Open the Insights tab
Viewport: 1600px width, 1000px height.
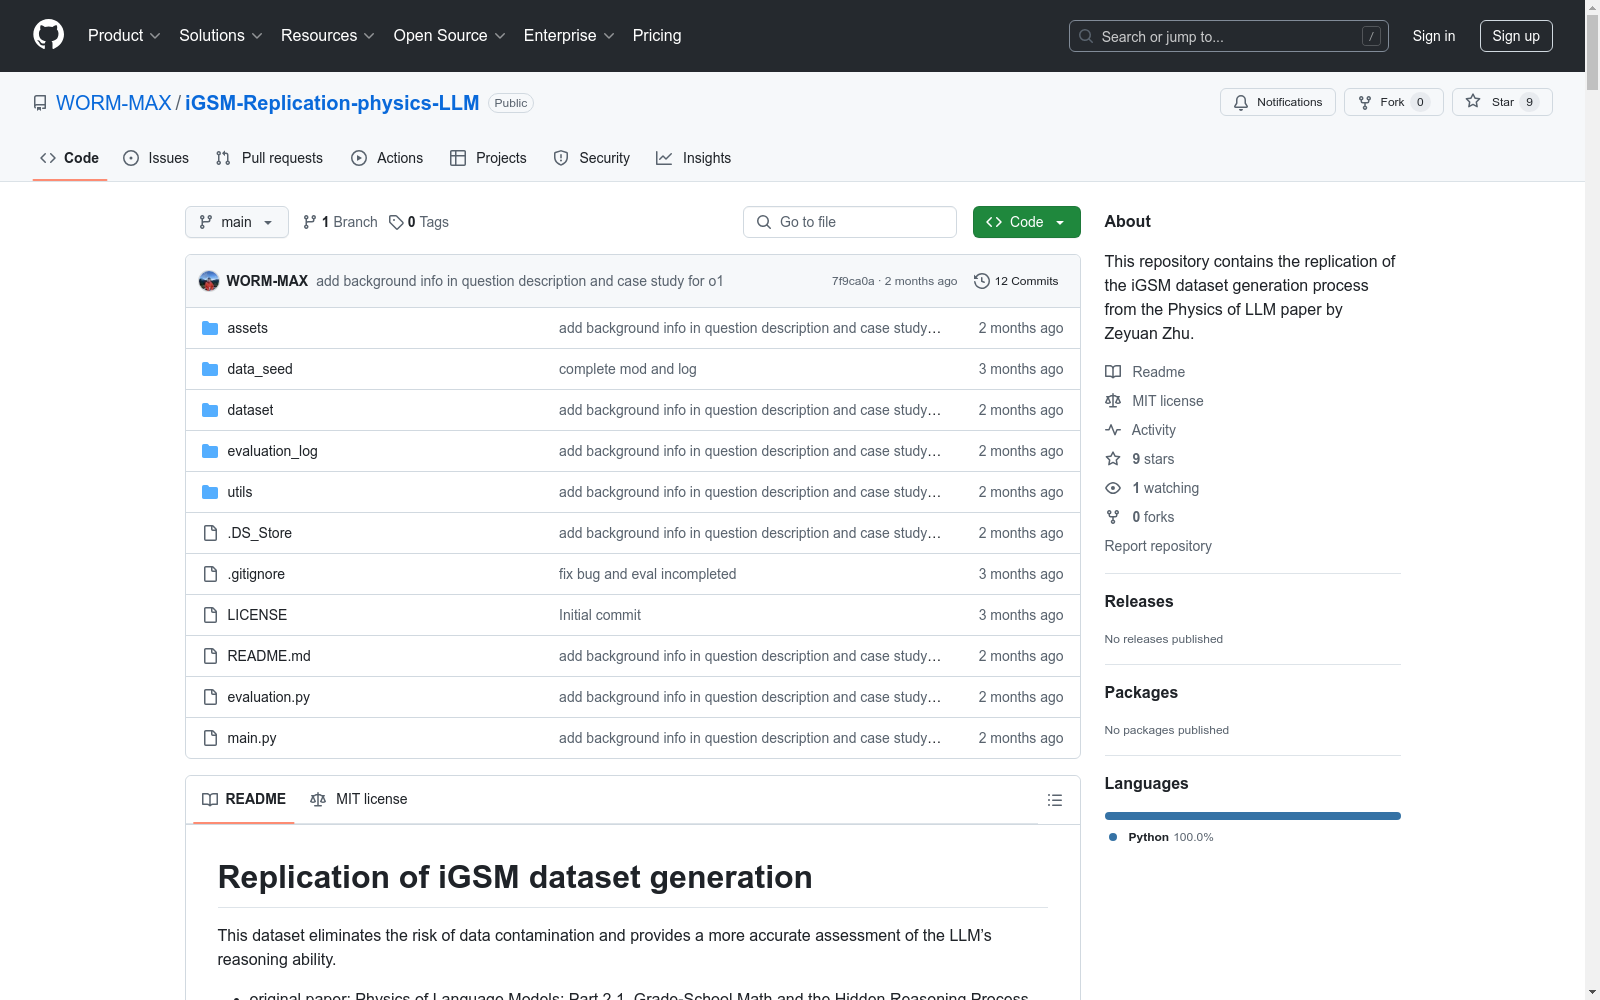point(694,158)
